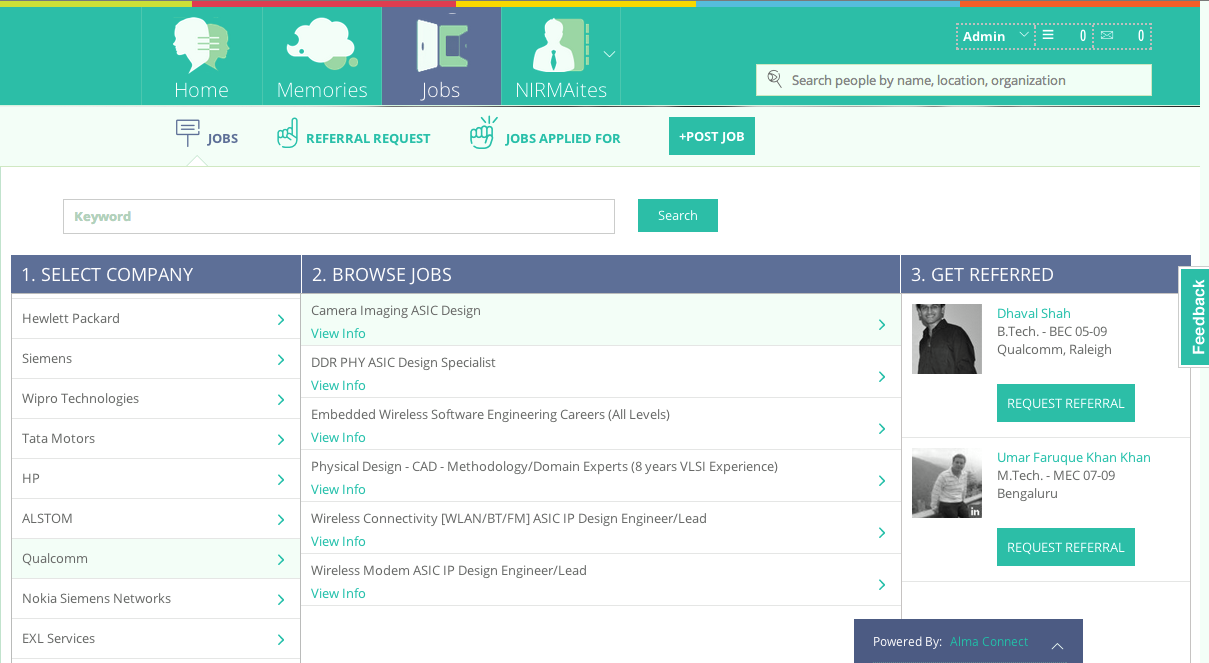The width and height of the screenshot is (1209, 663).
Task: Select the JOBS sub-tab
Action: click(223, 138)
